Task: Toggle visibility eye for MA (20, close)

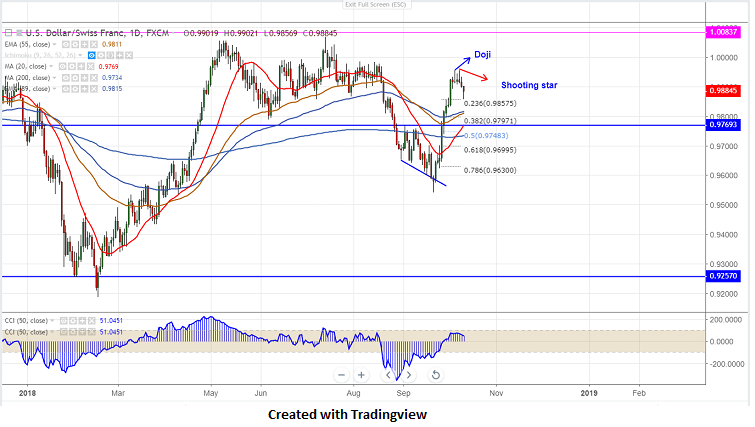Action: 63,66
